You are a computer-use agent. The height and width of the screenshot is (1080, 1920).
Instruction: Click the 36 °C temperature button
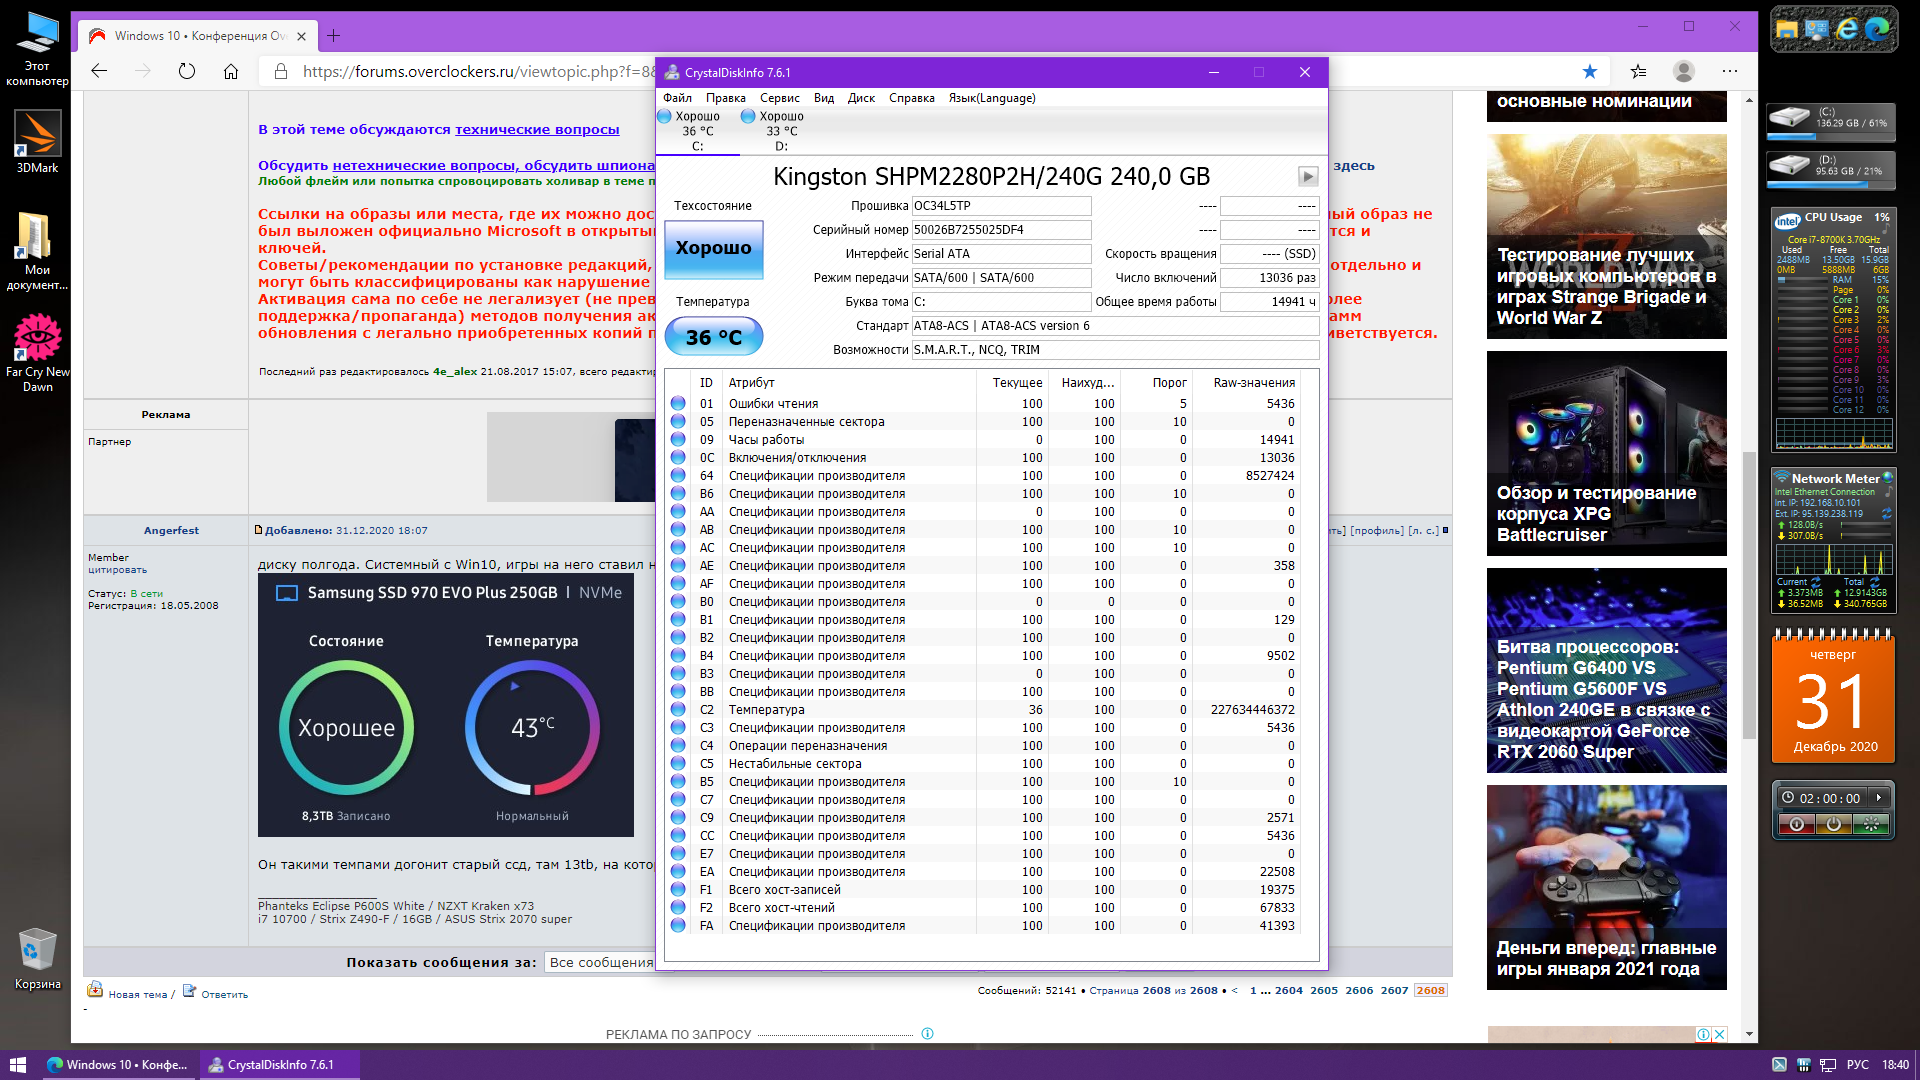click(x=713, y=337)
